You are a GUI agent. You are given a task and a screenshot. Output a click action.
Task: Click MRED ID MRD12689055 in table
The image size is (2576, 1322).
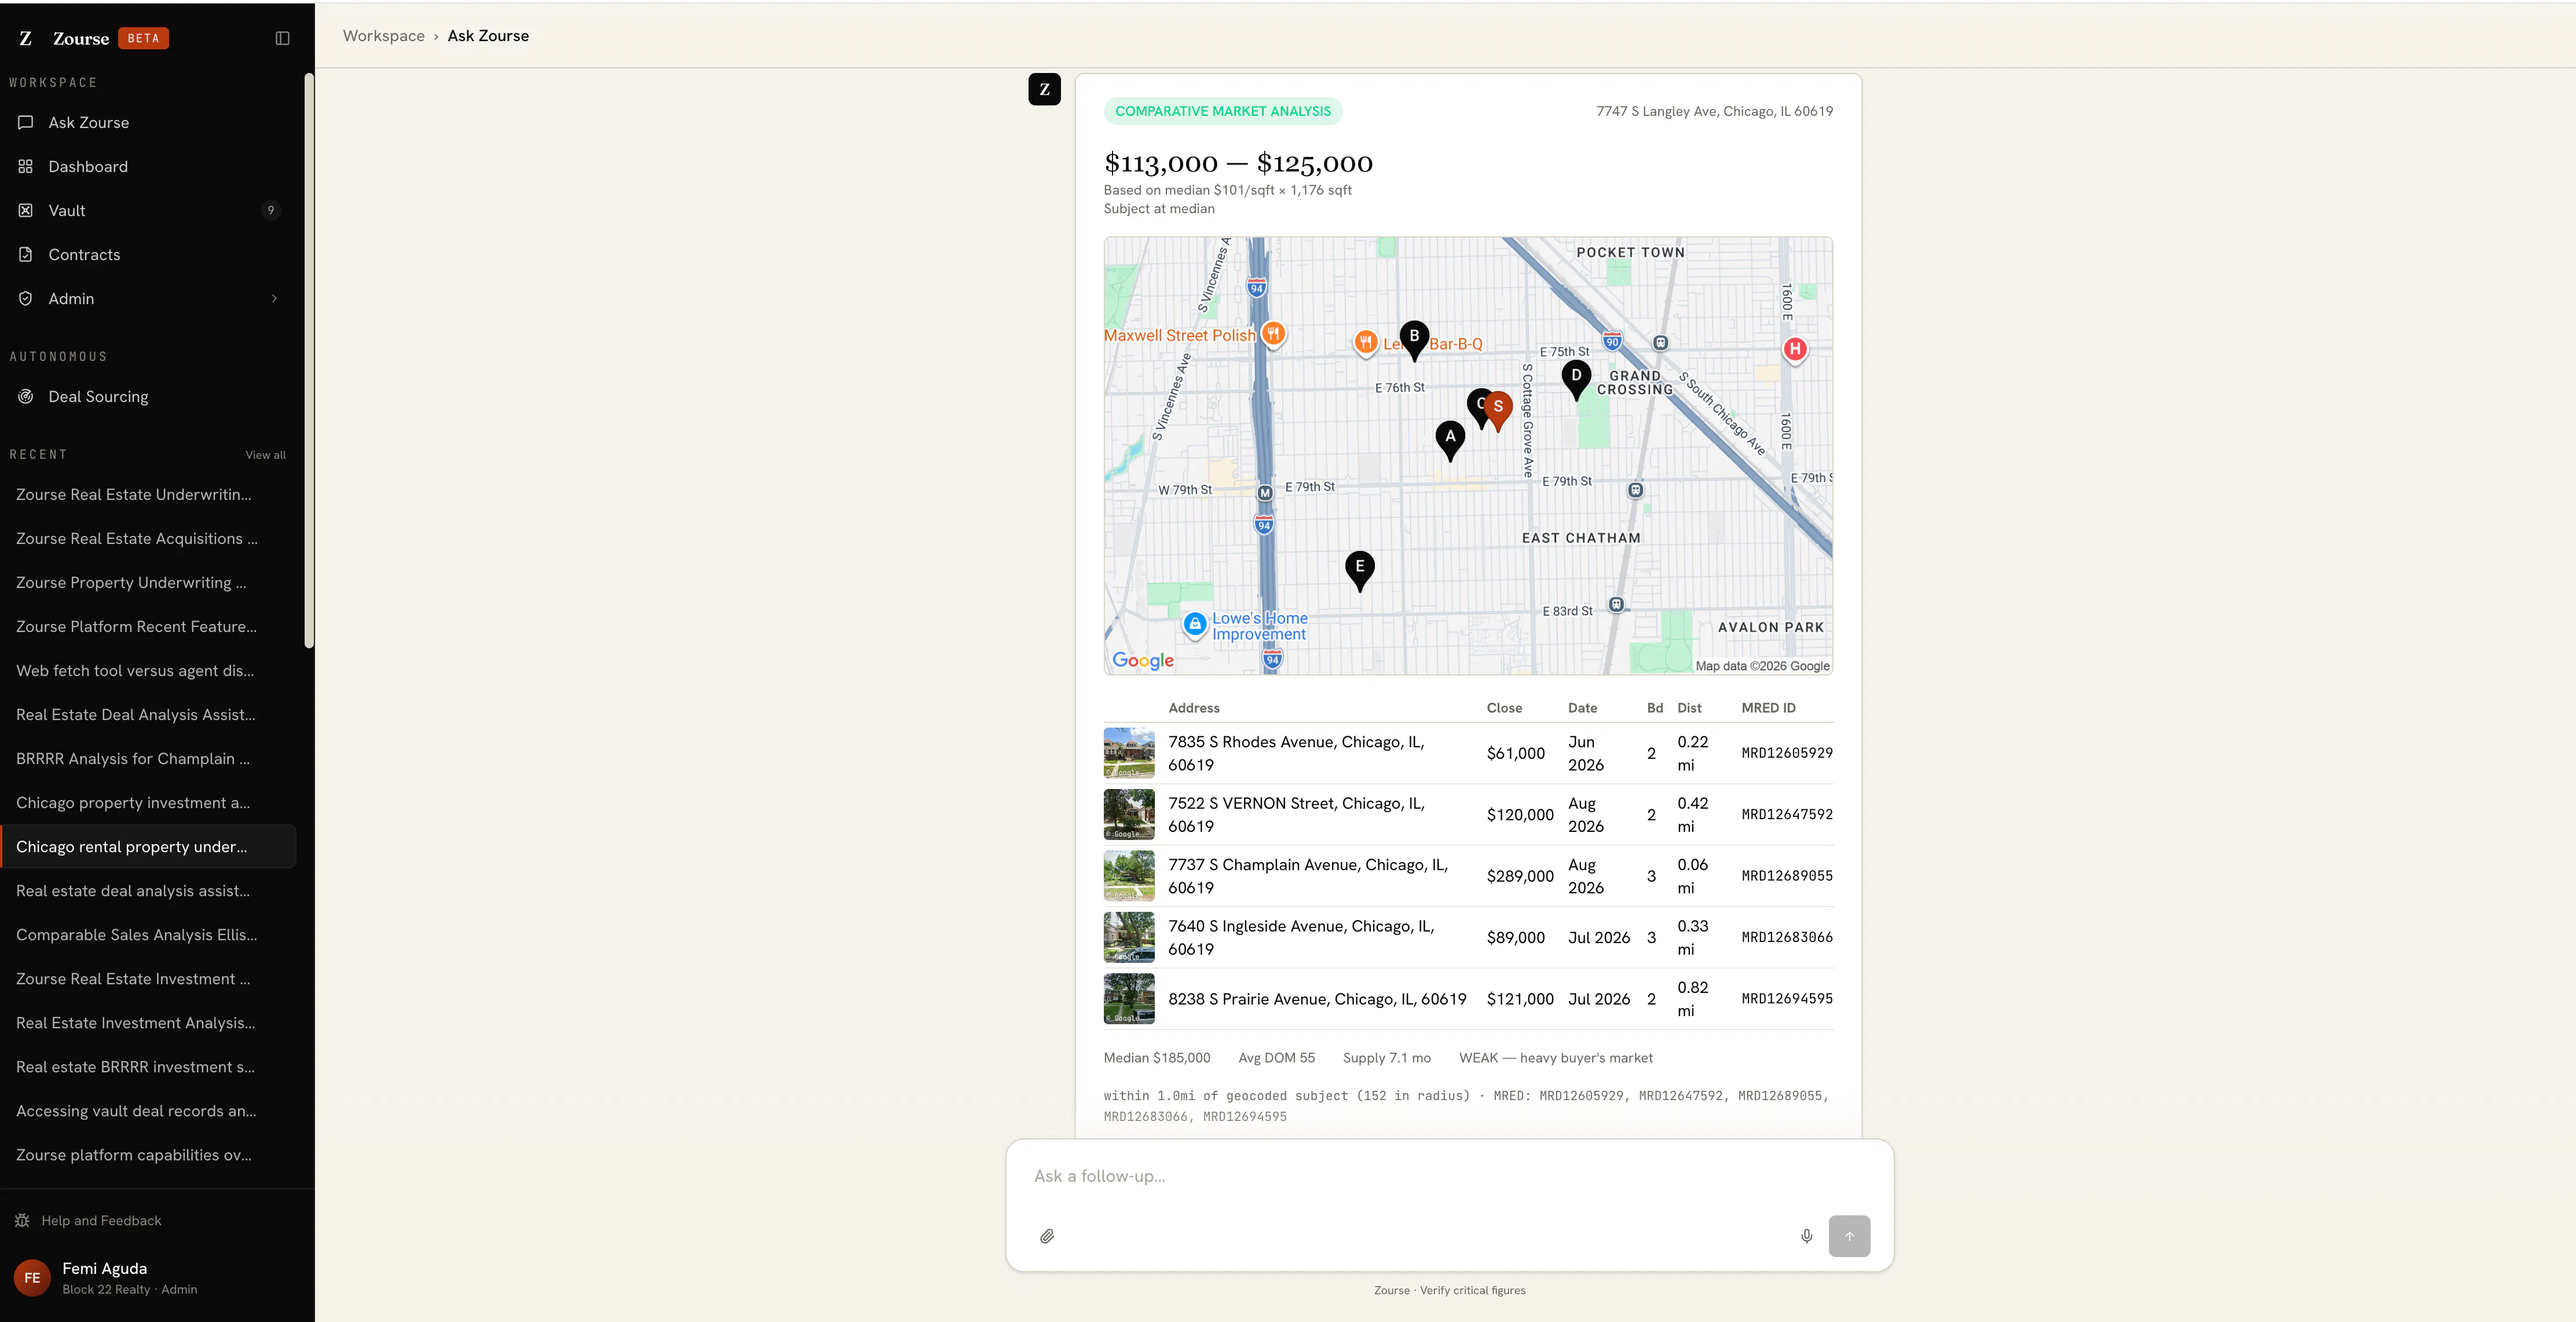tap(1787, 876)
